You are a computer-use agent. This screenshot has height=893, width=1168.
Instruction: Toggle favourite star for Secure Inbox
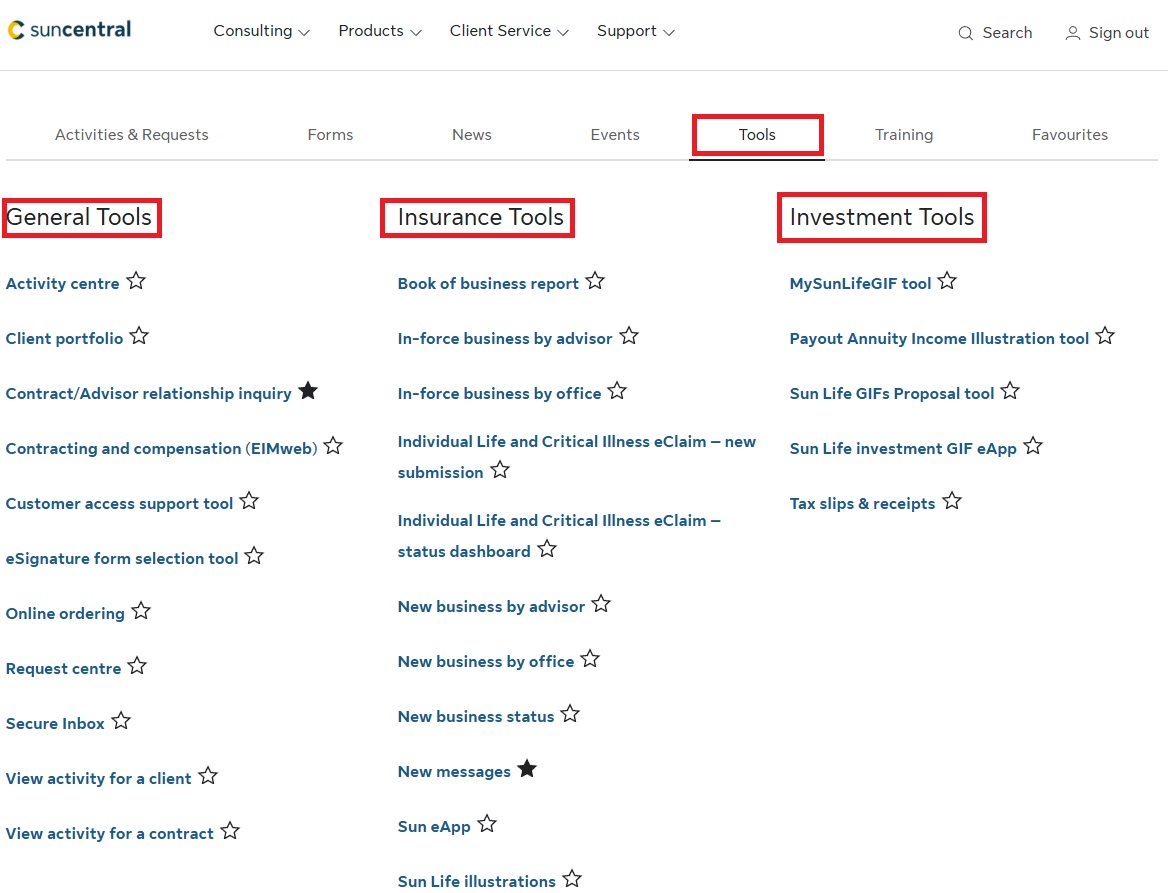[x=121, y=722]
